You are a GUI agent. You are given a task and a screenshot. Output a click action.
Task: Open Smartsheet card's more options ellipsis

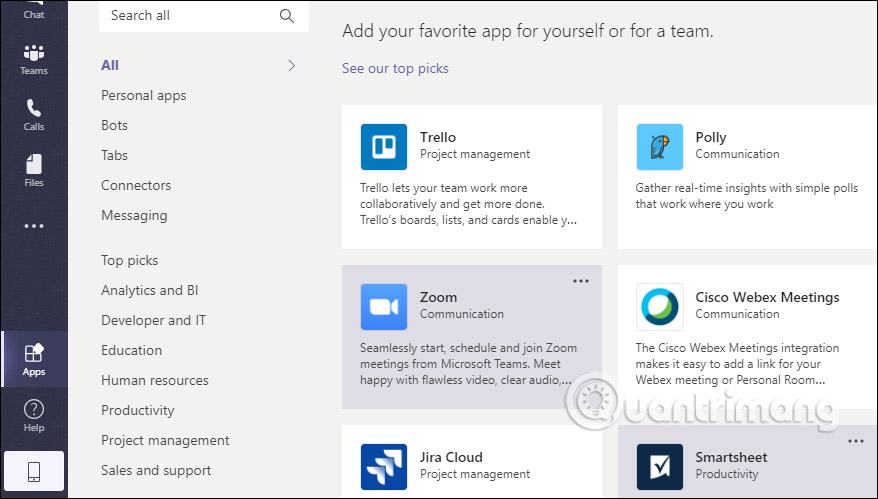tap(856, 441)
